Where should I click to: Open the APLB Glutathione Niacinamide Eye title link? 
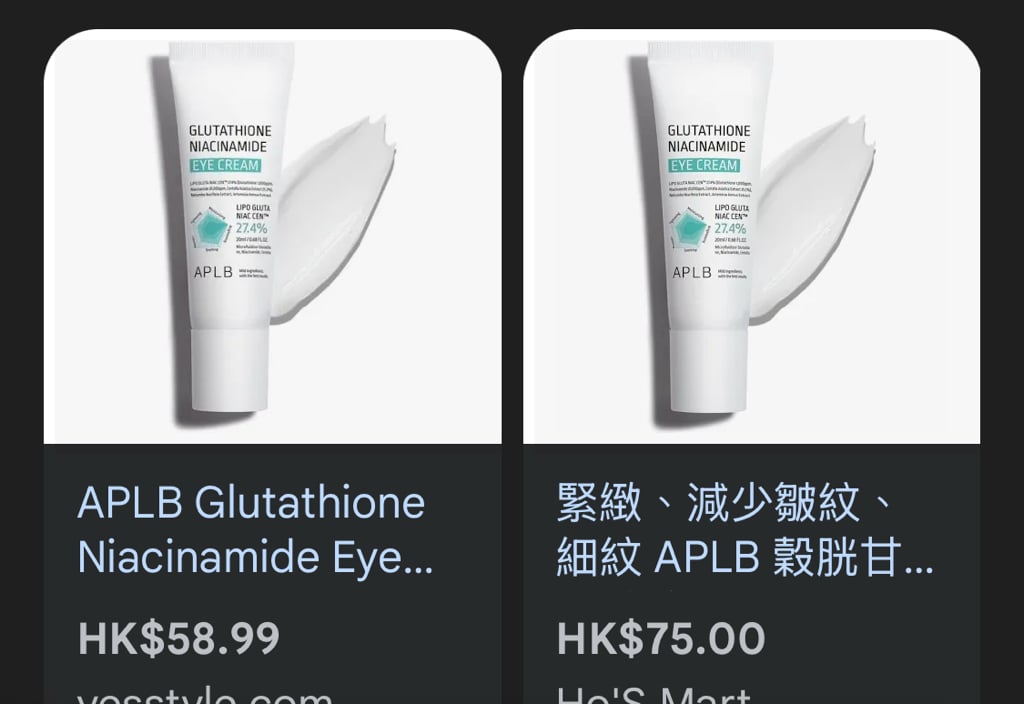pos(255,530)
